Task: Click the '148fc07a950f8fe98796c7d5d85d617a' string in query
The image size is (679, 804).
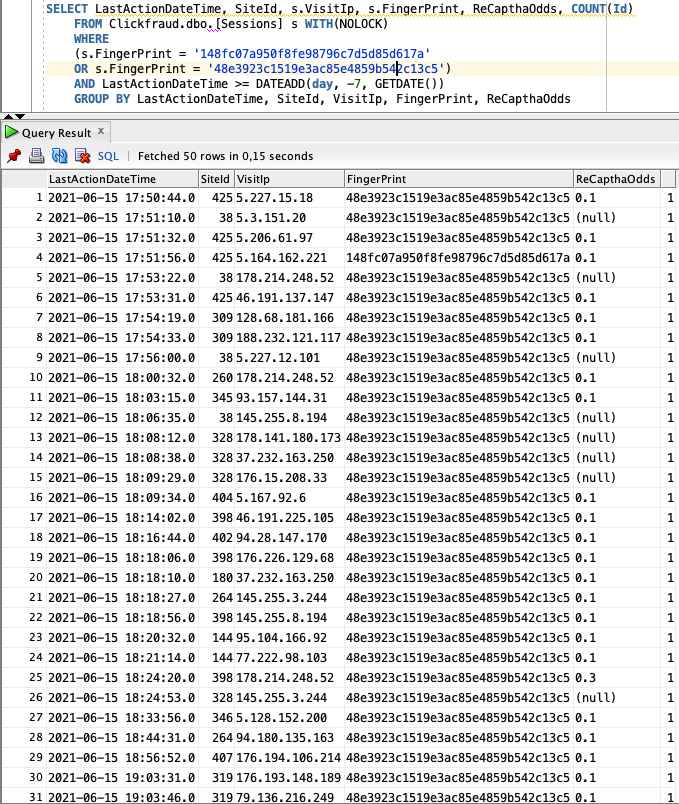Action: click(311, 54)
